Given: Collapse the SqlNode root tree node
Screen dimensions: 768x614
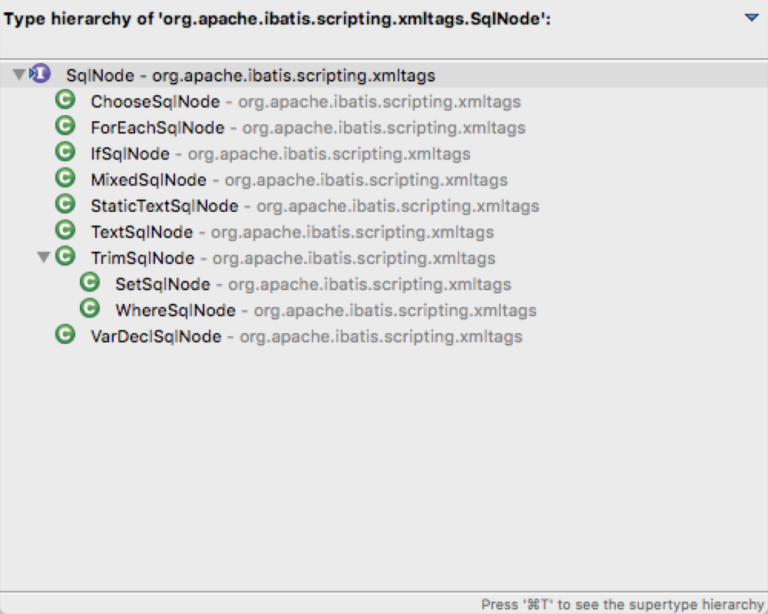Looking at the screenshot, I should pyautogui.click(x=19, y=75).
